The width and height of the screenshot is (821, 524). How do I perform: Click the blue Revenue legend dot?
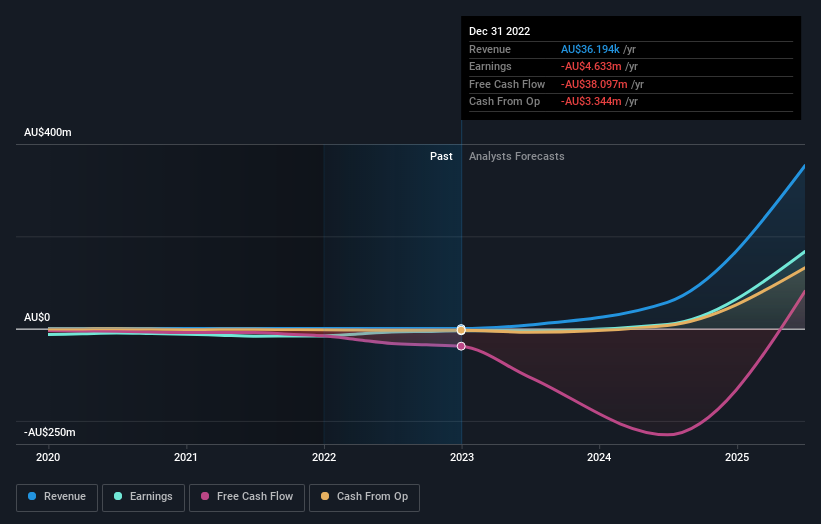[32, 496]
